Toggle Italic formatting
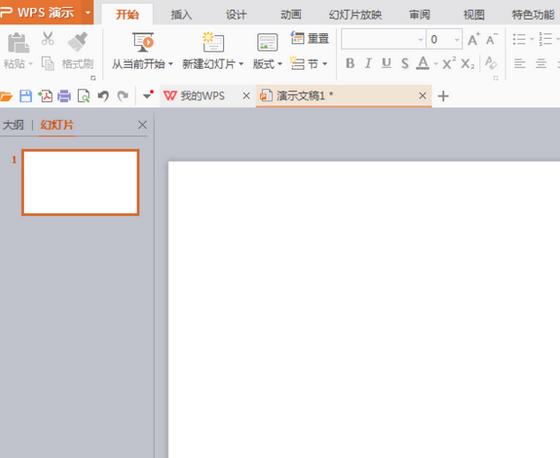Screen dimensions: 560x458 368,64
